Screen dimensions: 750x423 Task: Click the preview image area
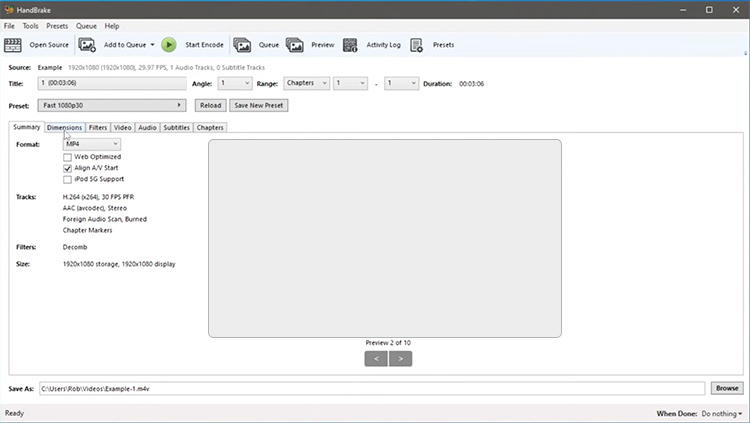click(x=385, y=238)
